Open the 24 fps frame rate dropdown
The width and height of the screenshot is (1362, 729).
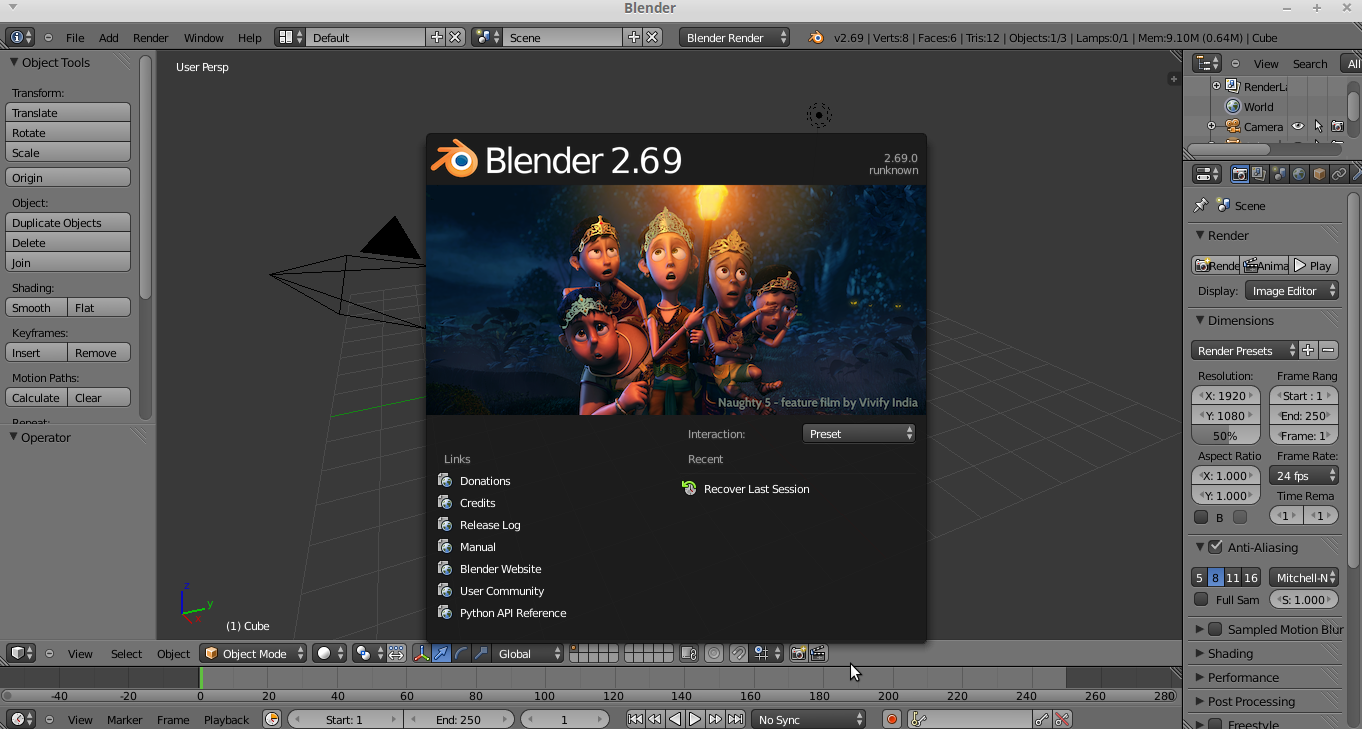coord(1304,476)
